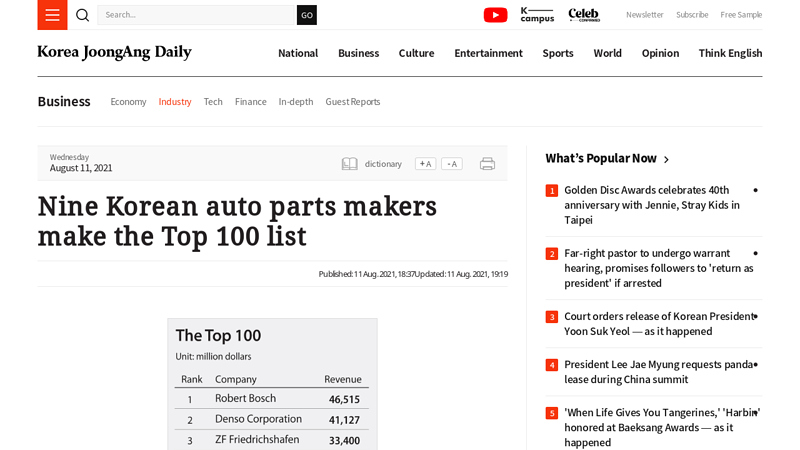800x450 pixels.
Task: Open the Entertainment section
Action: click(x=488, y=53)
